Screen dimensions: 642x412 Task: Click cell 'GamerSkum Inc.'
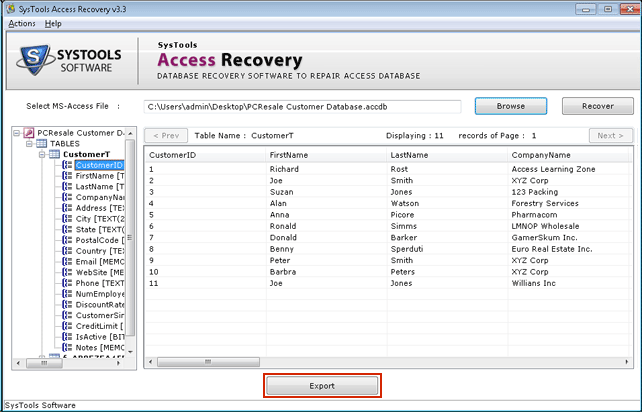(x=544, y=238)
